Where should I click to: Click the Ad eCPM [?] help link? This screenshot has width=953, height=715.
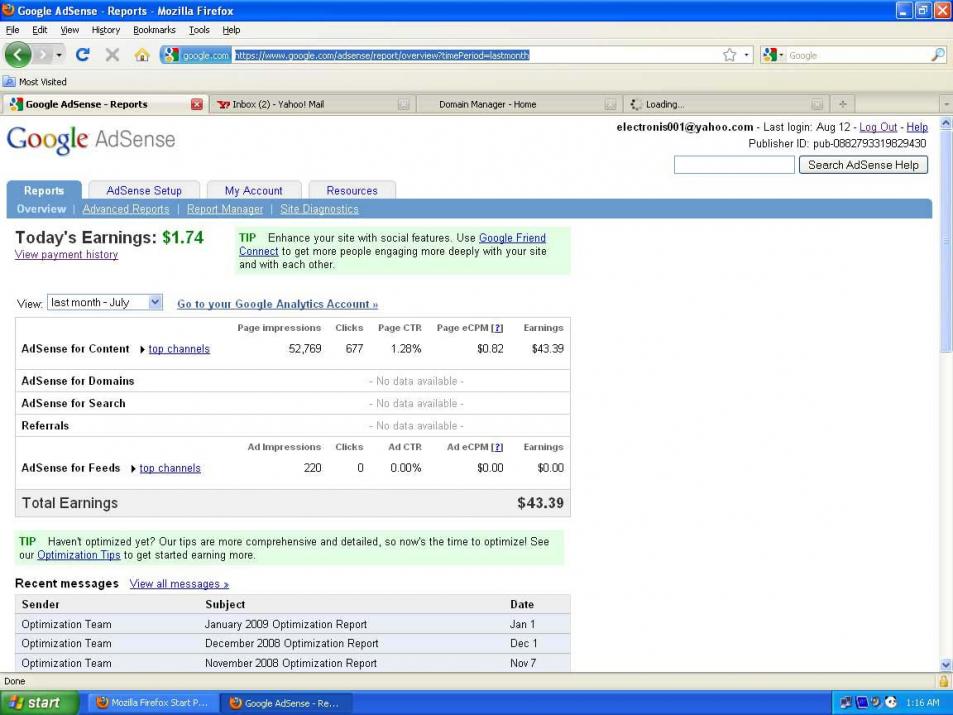pyautogui.click(x=497, y=447)
